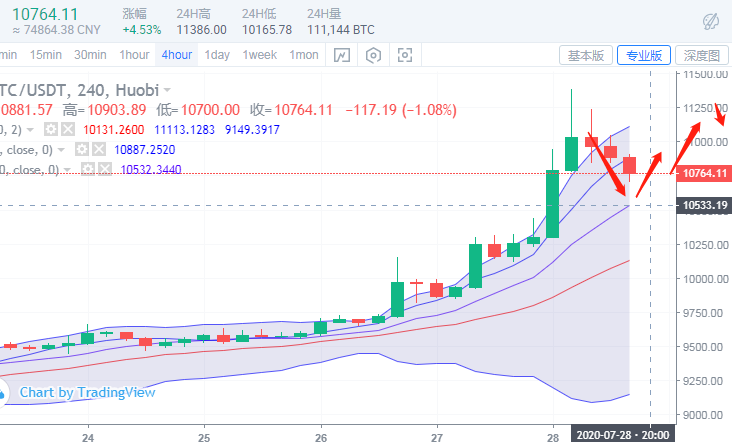
Task: Open settings gear for the 10887.2520 indicator
Action: (x=81, y=149)
